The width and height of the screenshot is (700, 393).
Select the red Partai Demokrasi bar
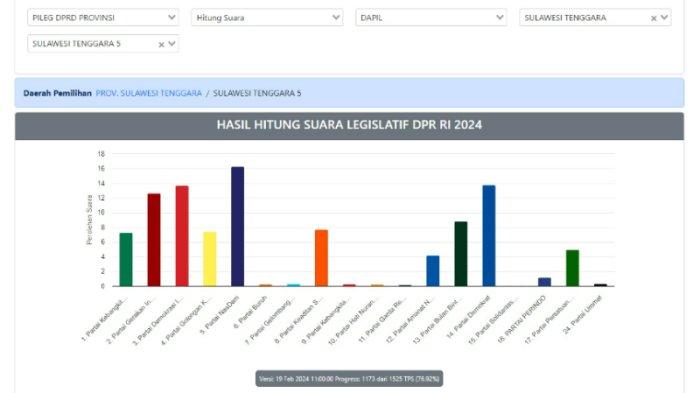tap(182, 236)
